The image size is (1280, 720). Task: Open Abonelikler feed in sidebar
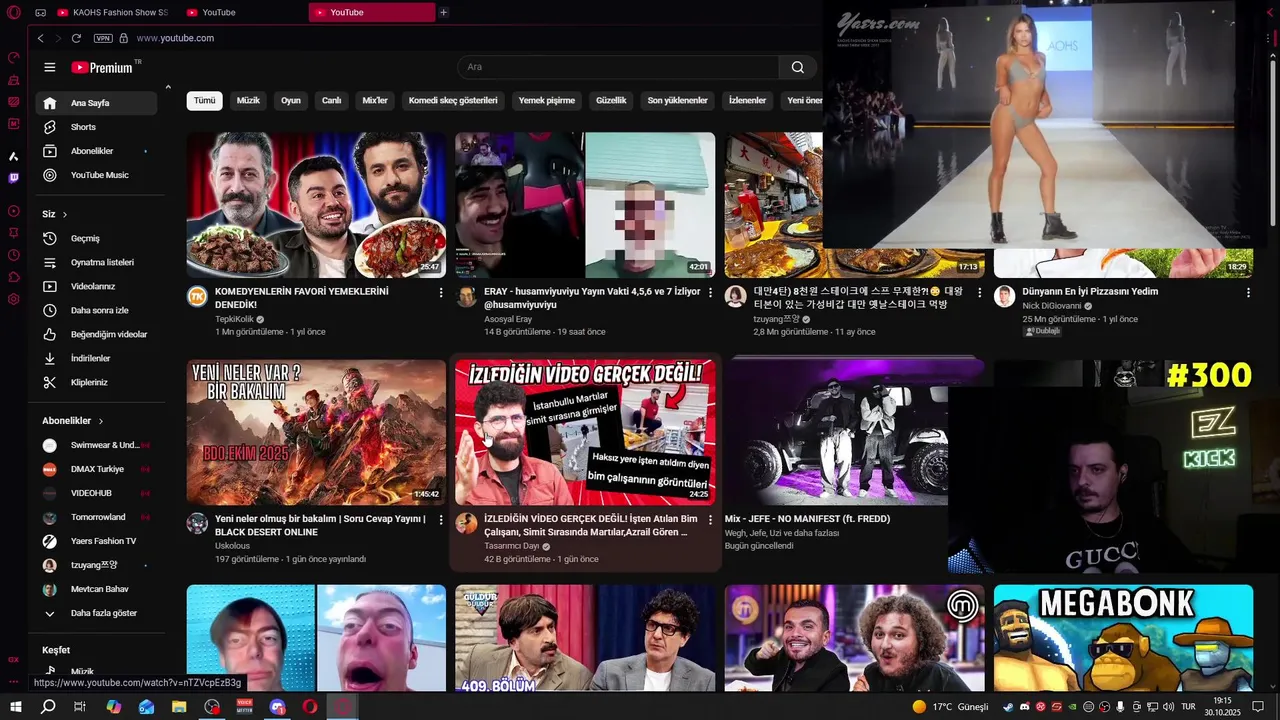(x=96, y=151)
